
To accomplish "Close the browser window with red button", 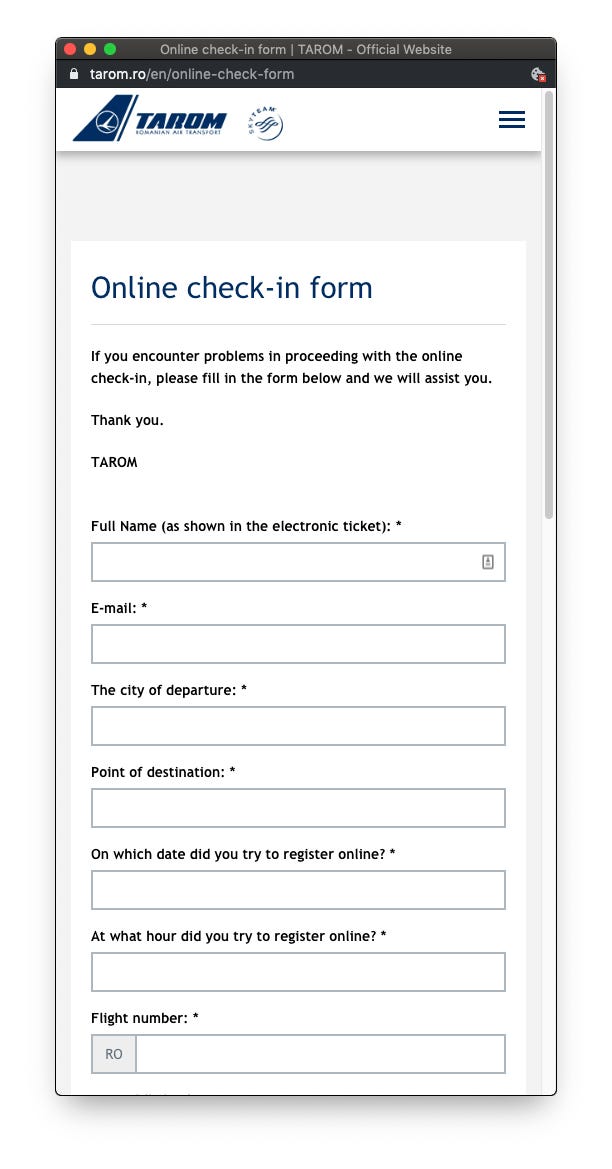I will pos(70,49).
